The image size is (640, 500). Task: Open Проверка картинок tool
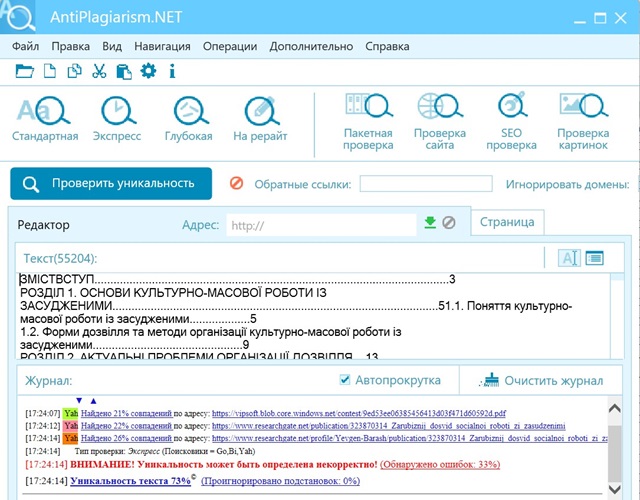pos(583,122)
